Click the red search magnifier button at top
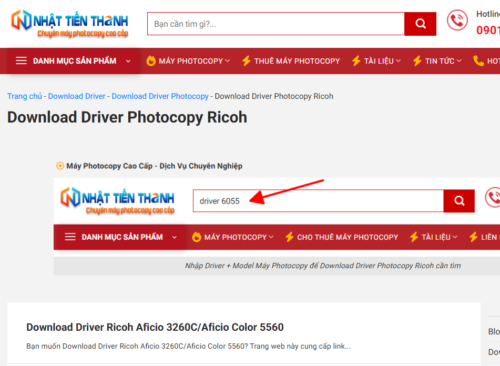The height and width of the screenshot is (366, 500). click(x=420, y=24)
